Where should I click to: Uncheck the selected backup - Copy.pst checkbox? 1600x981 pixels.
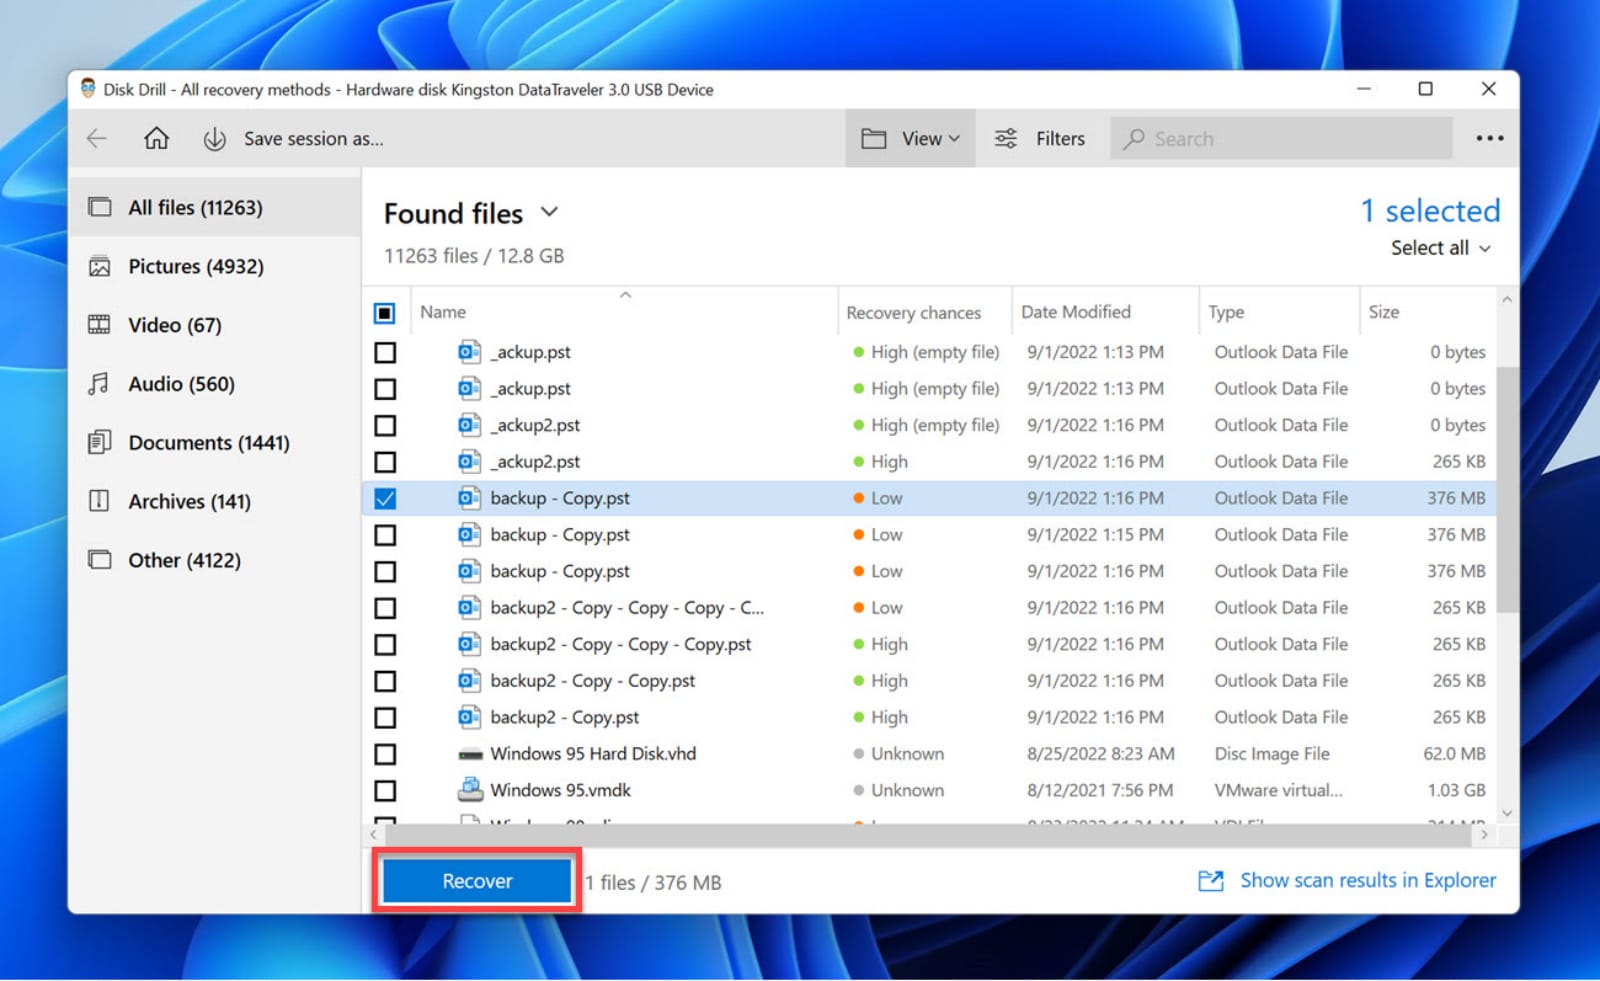385,498
